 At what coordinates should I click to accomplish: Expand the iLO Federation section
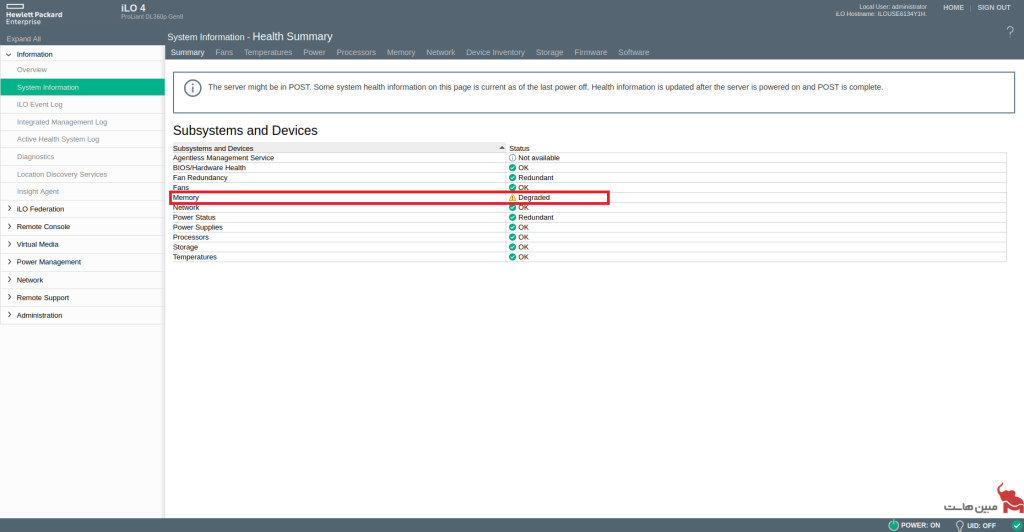point(9,209)
